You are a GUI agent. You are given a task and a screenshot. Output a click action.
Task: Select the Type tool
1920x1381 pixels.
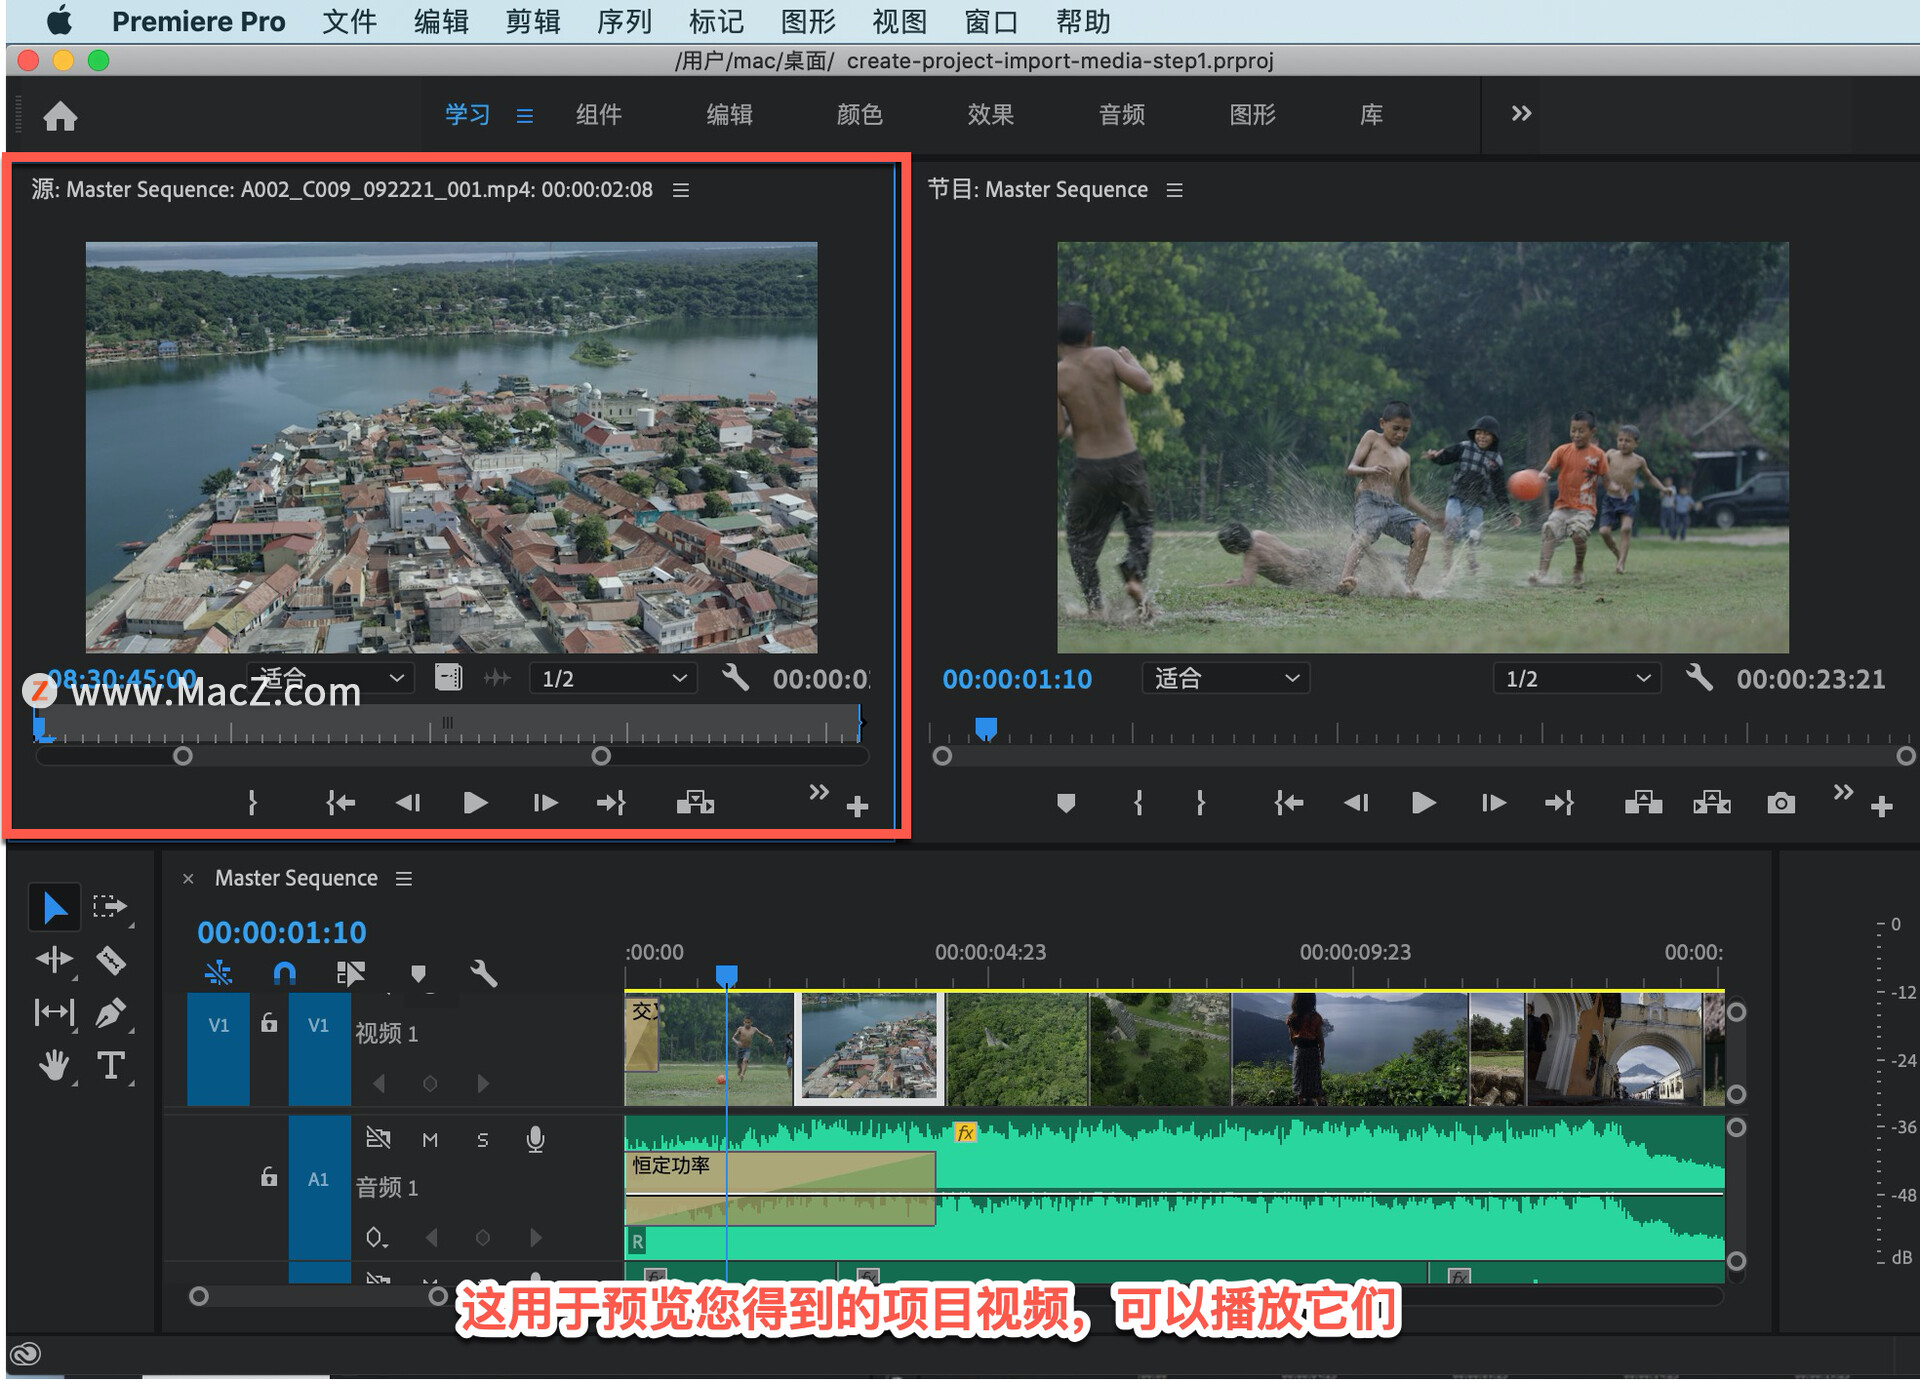pos(110,1066)
